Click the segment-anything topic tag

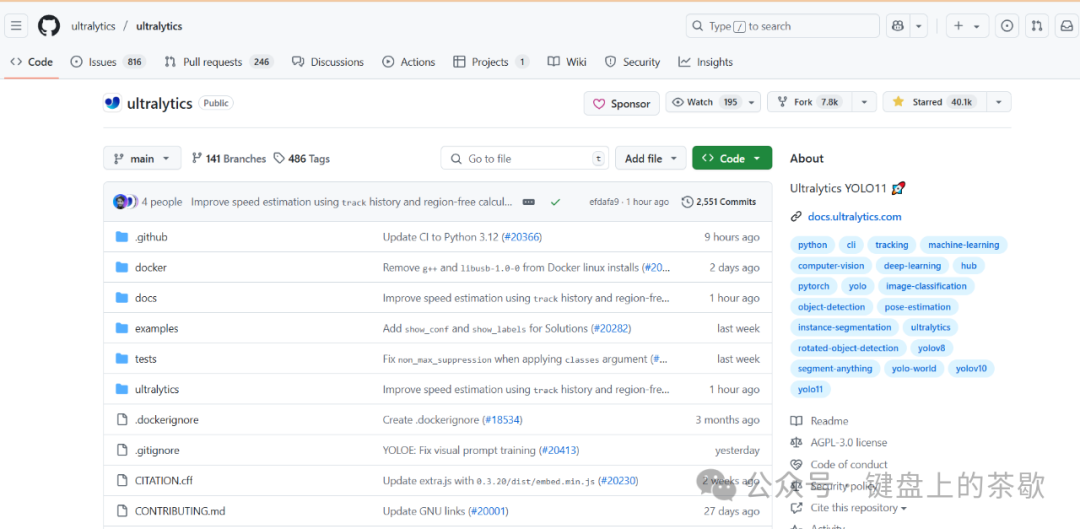[x=835, y=369]
